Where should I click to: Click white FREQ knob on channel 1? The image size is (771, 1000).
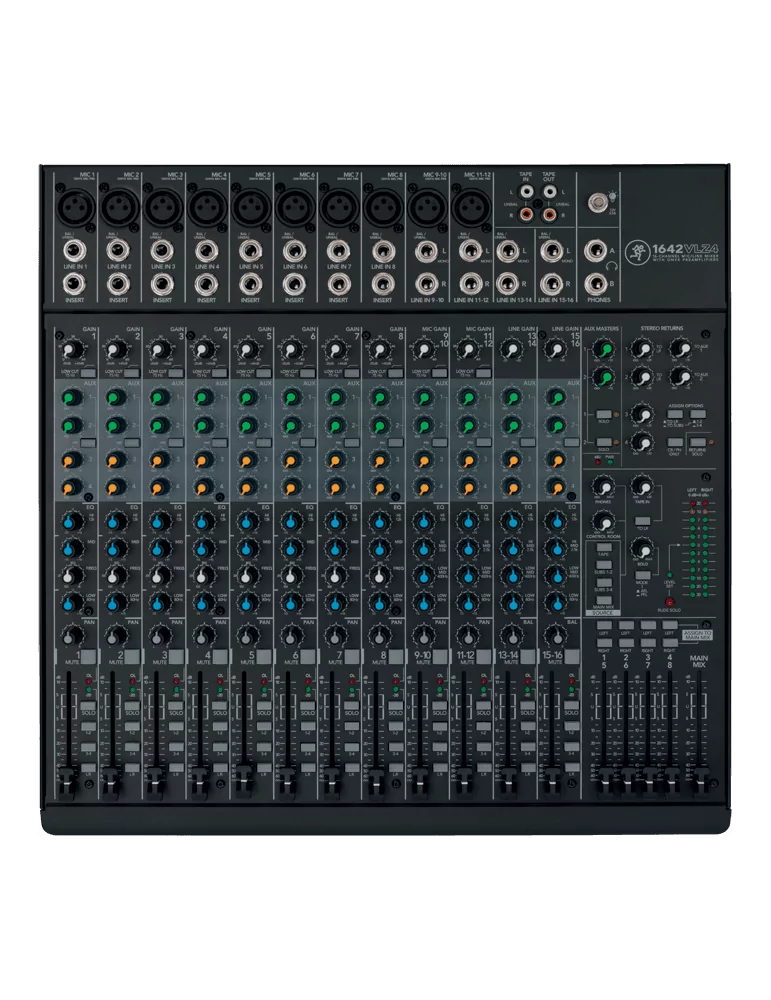tap(71, 575)
